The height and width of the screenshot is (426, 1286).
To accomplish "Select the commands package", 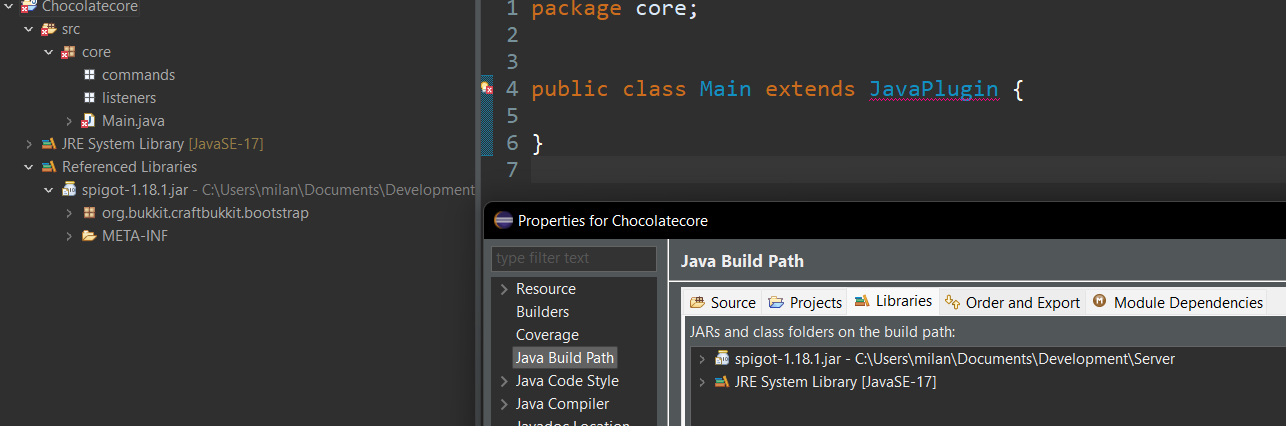I will (138, 75).
